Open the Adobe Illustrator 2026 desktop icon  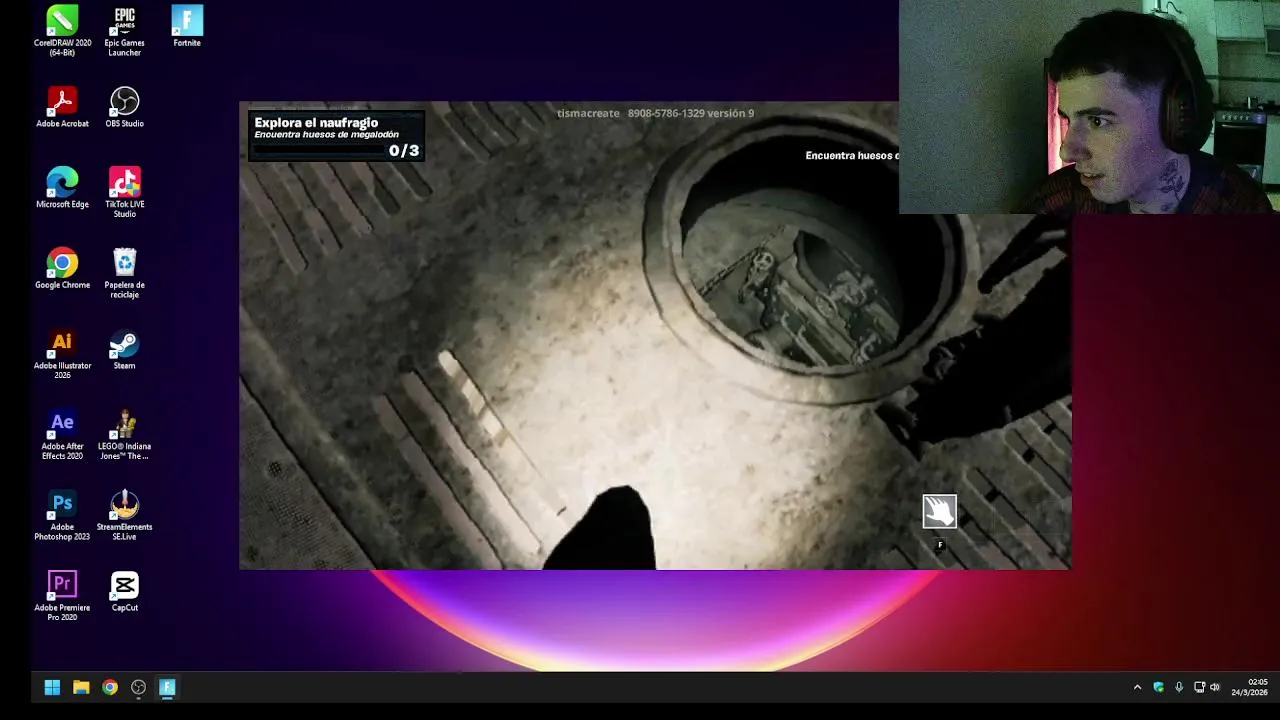tap(62, 354)
